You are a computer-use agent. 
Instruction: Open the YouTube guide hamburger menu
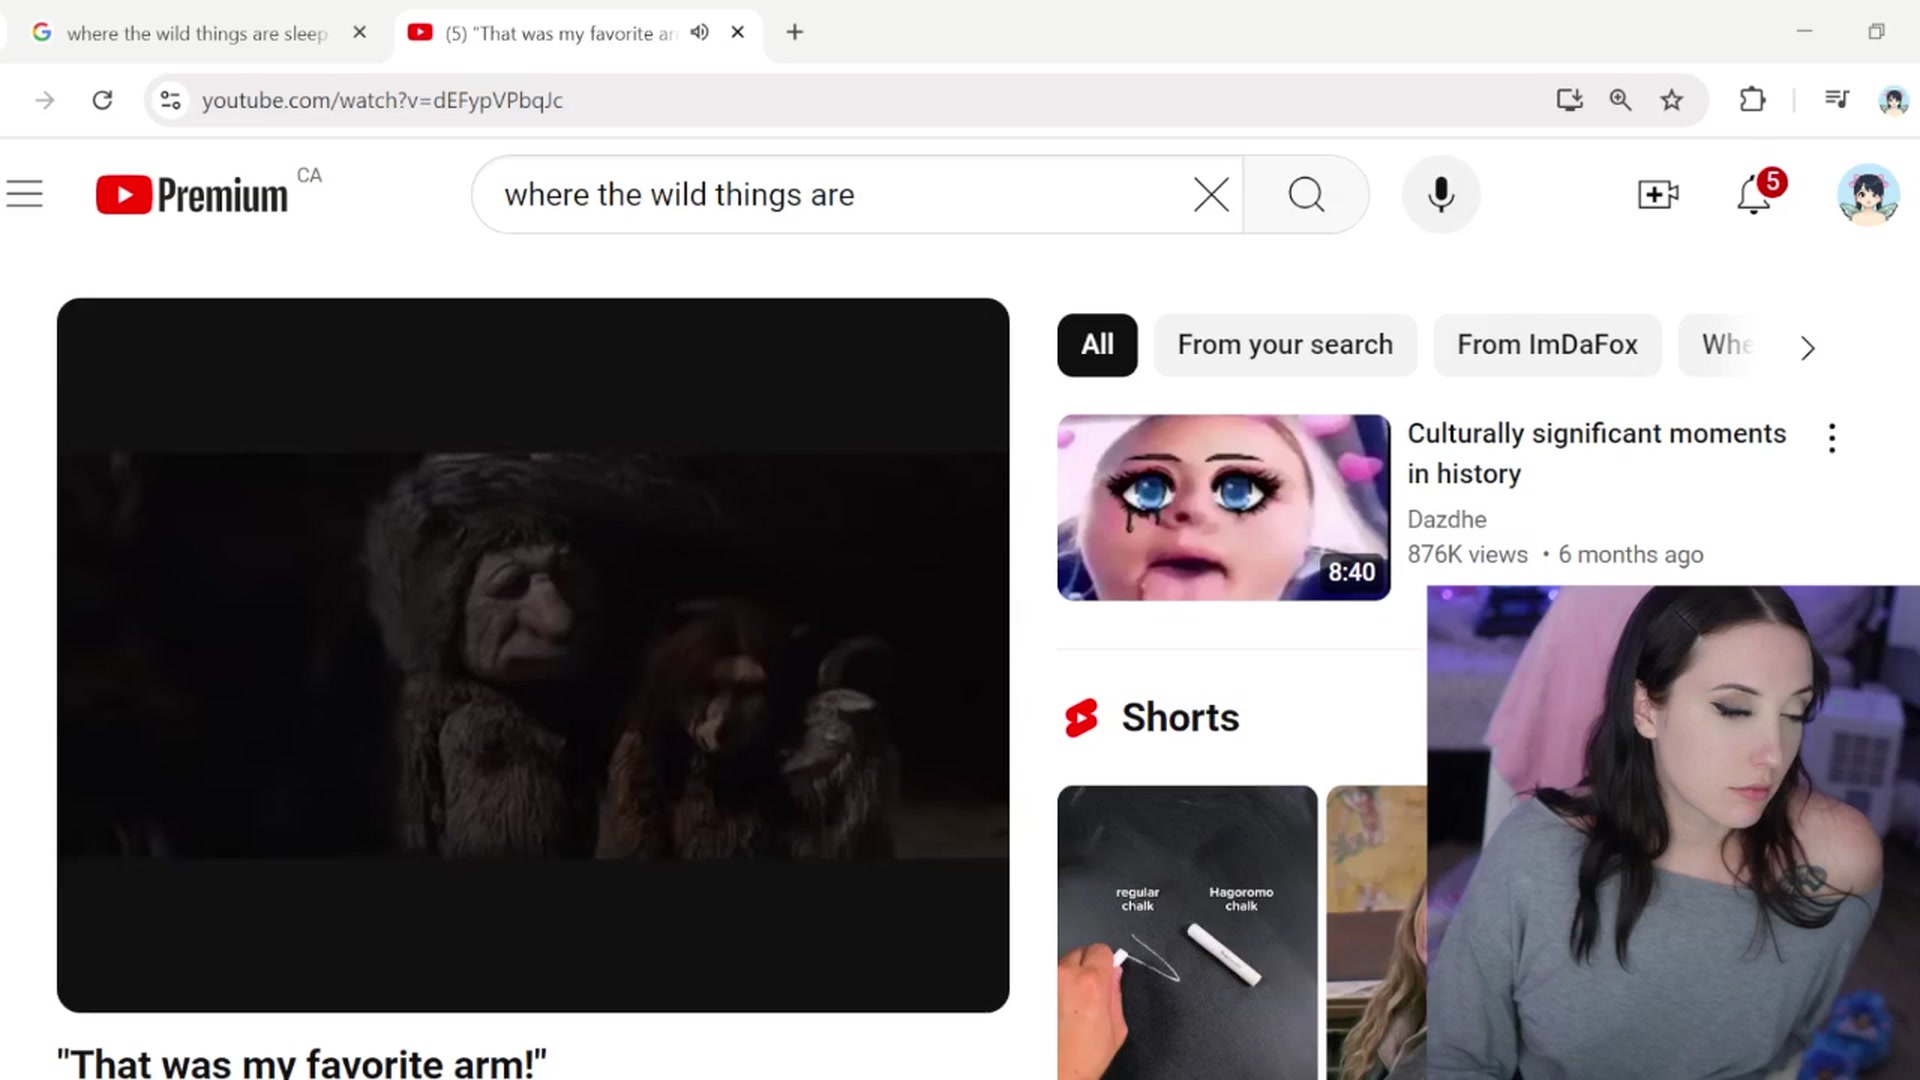point(25,194)
